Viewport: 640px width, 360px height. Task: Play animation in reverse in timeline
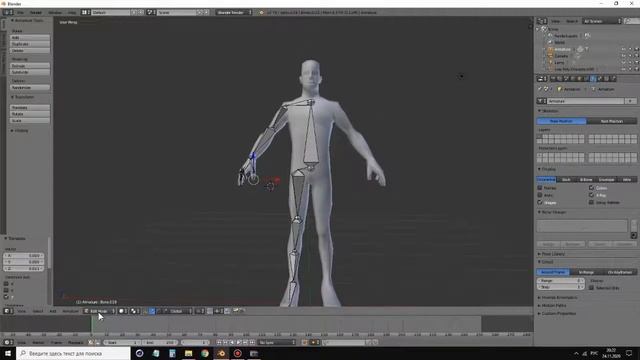tap(232, 342)
